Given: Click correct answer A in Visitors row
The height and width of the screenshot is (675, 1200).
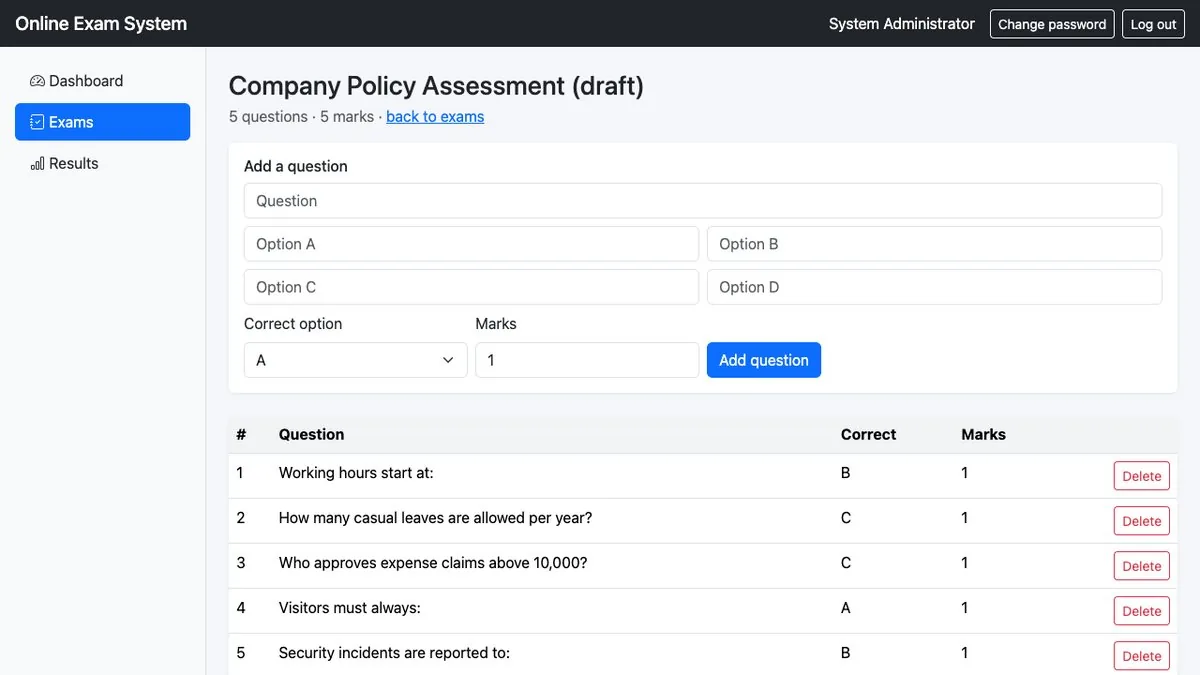Looking at the screenshot, I should [x=846, y=608].
